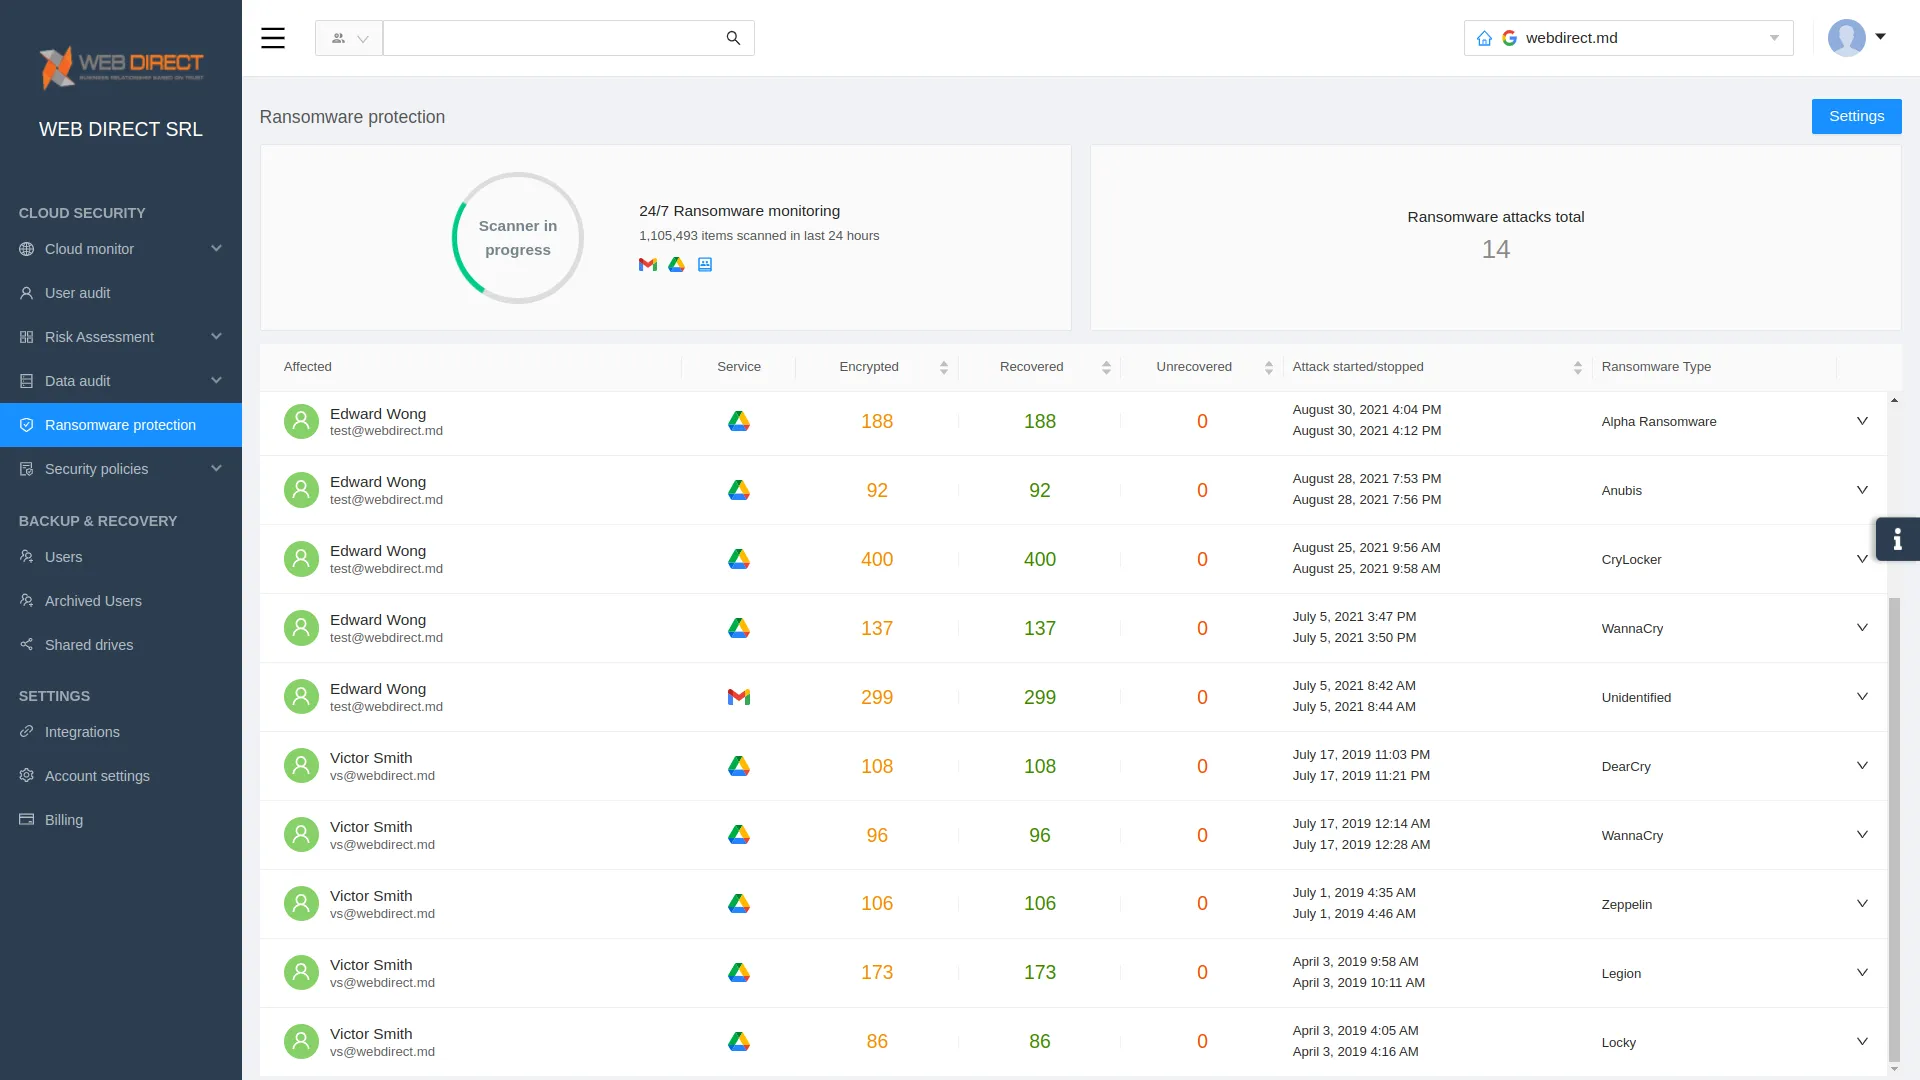The image size is (1920, 1080).
Task: Expand Cloud monitor sidebar submenu
Action: [x=216, y=249]
